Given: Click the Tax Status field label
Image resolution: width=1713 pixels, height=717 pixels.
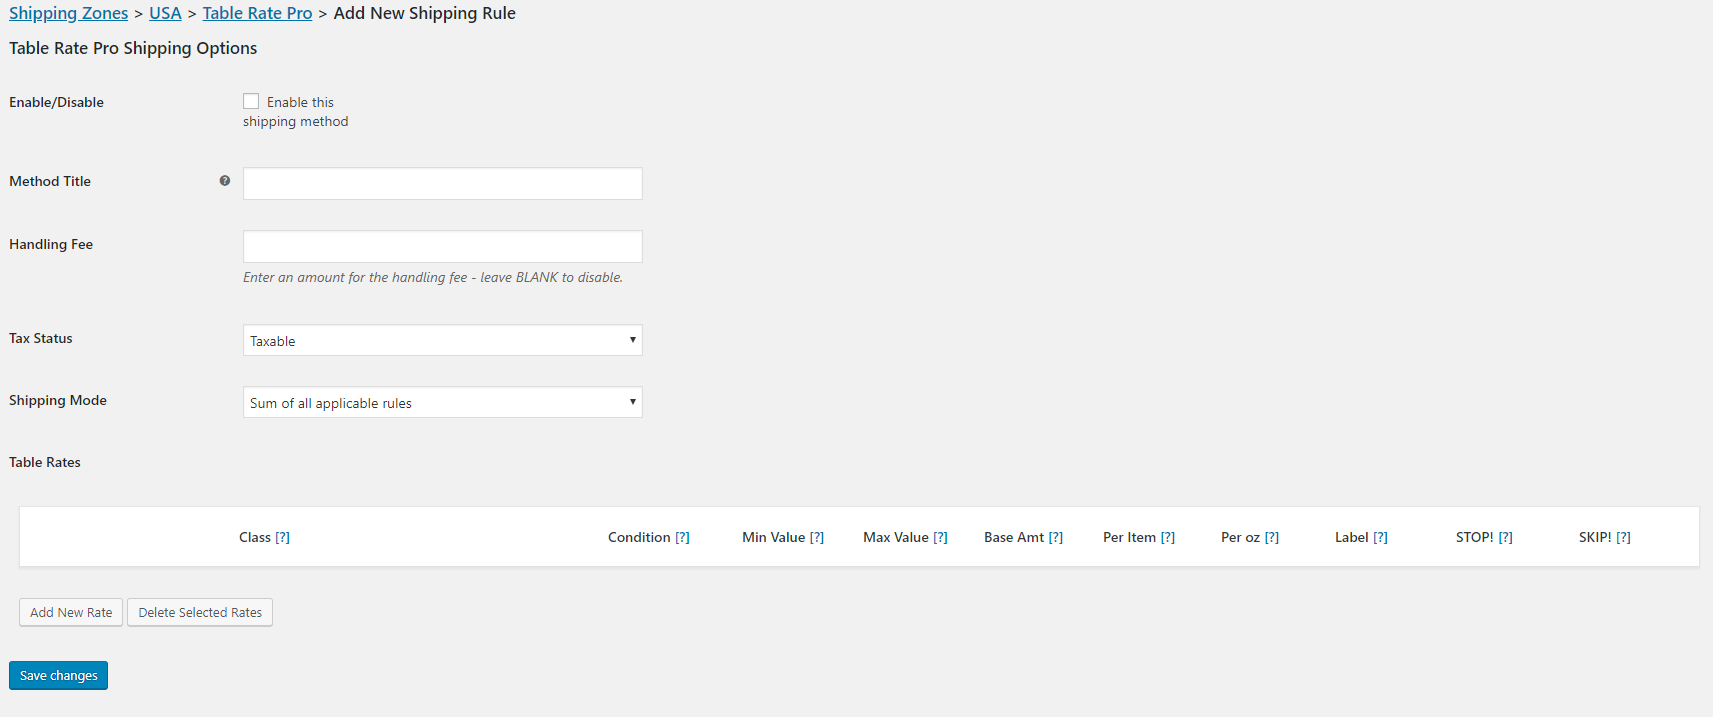Looking at the screenshot, I should (41, 338).
